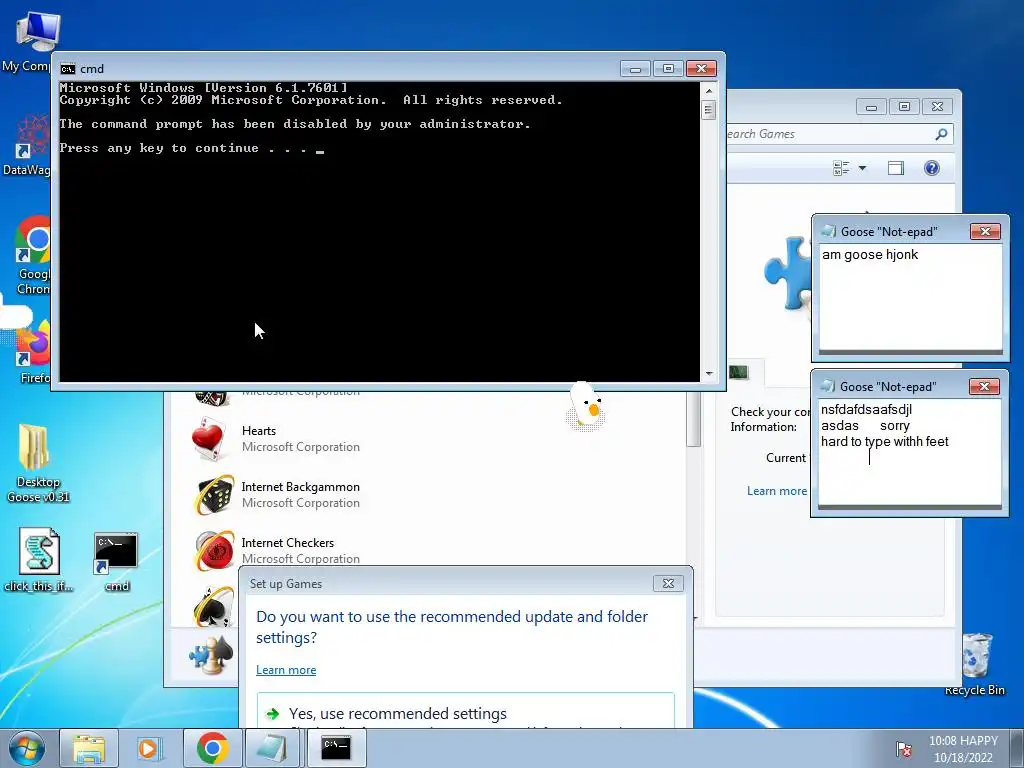Click the Search Games input field
Viewport: 1024px width, 768px height.
tap(829, 134)
